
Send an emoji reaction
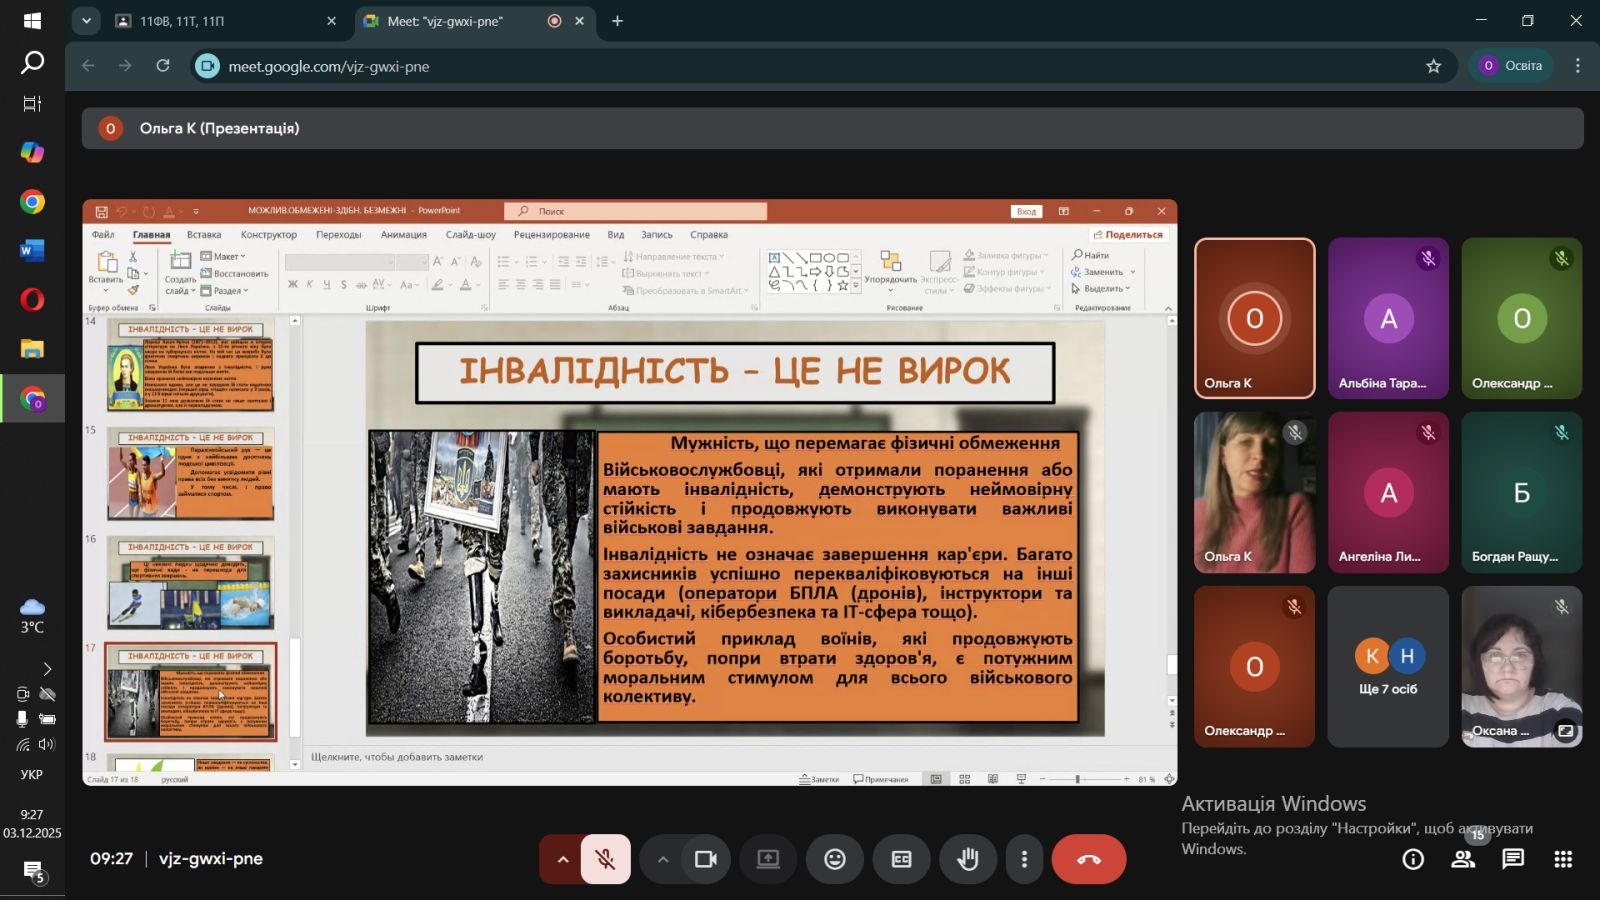point(835,859)
